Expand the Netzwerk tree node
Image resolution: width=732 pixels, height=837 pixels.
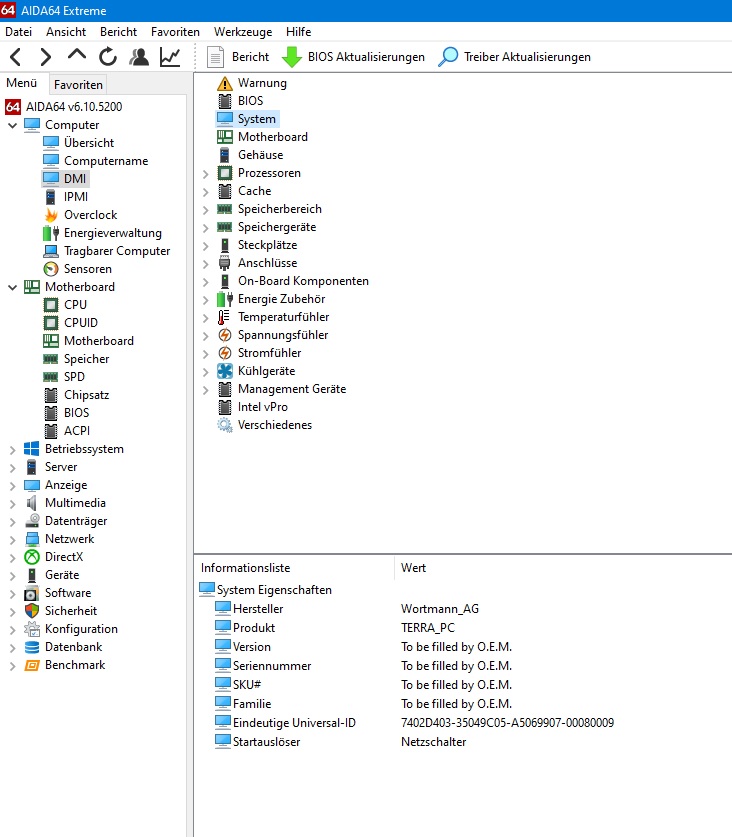[13, 540]
